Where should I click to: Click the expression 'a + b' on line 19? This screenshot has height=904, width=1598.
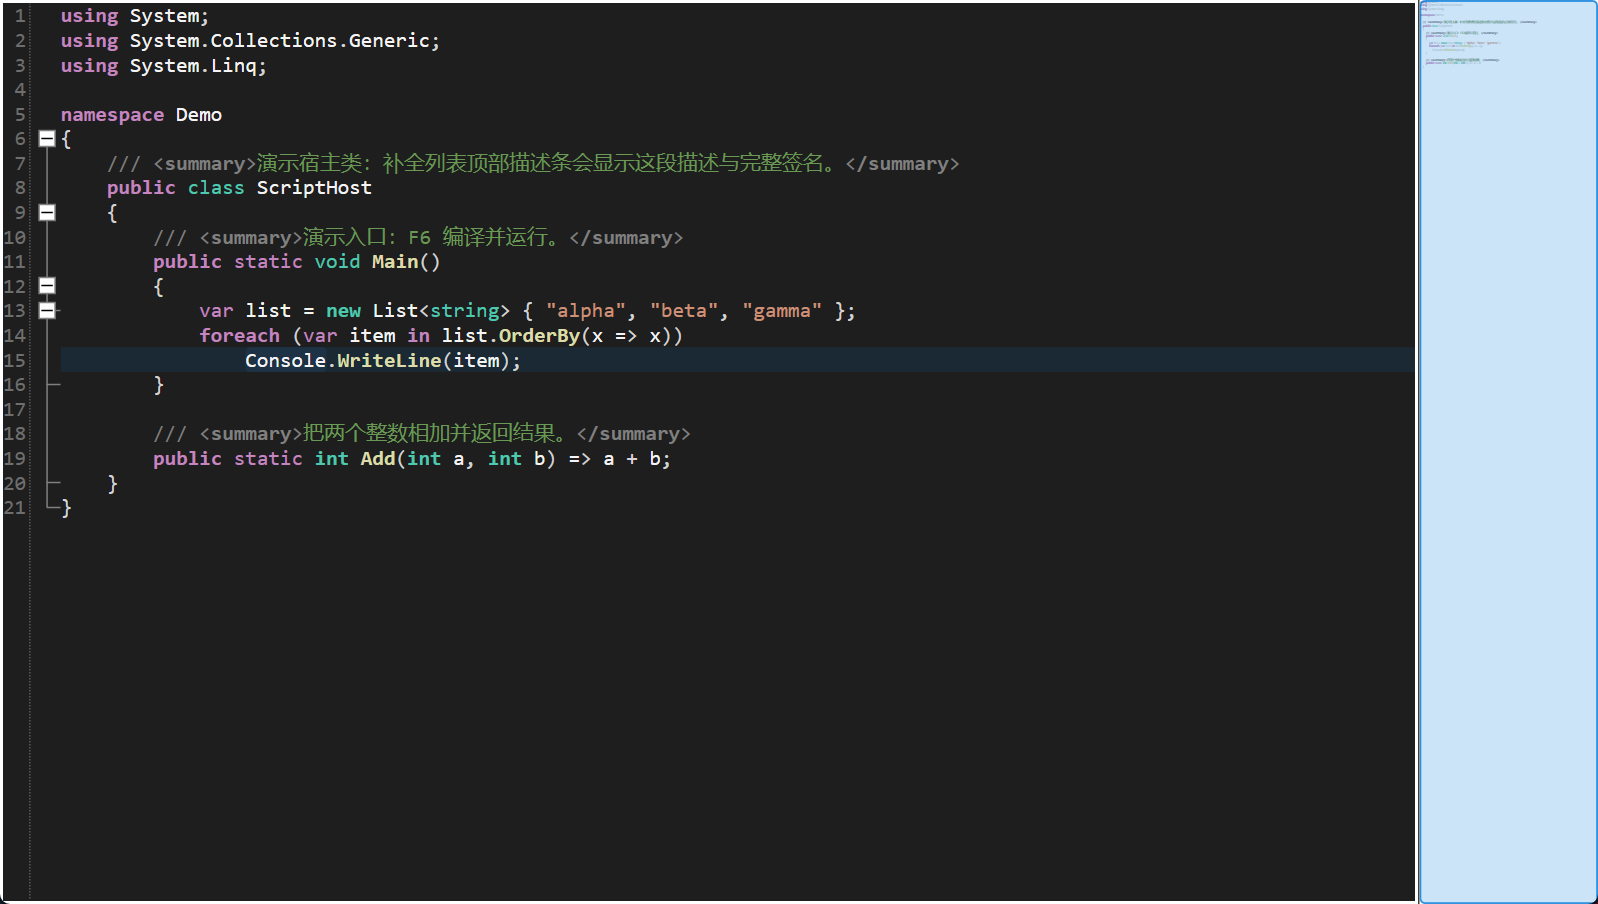point(631,459)
